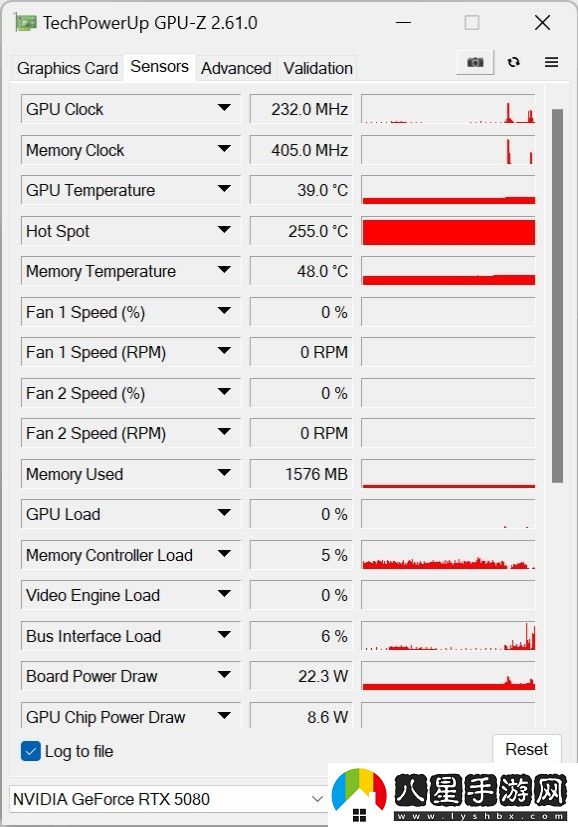Click the refresh sensors icon
The image size is (578, 827).
tap(514, 62)
